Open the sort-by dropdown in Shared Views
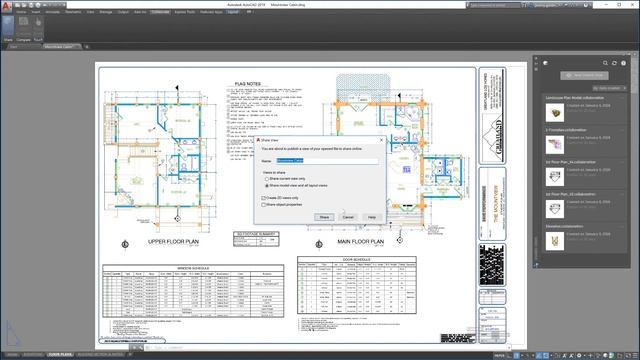 tap(609, 88)
